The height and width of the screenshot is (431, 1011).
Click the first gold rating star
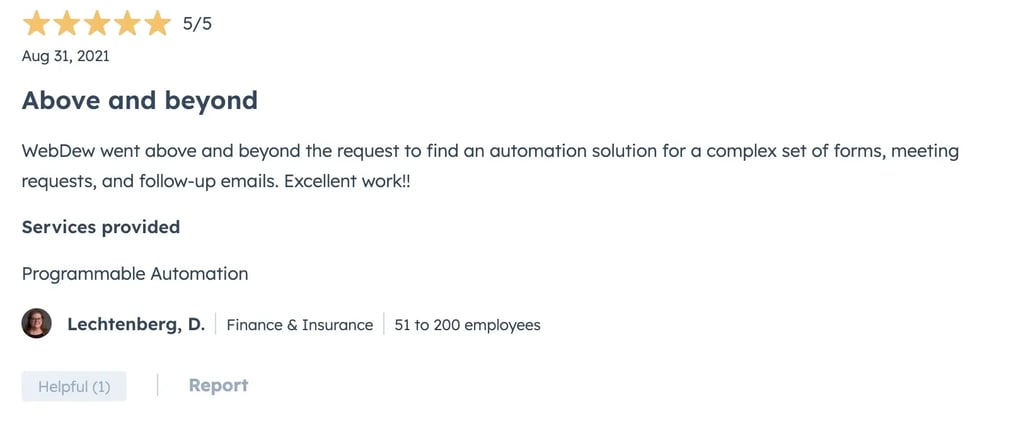click(x=36, y=24)
